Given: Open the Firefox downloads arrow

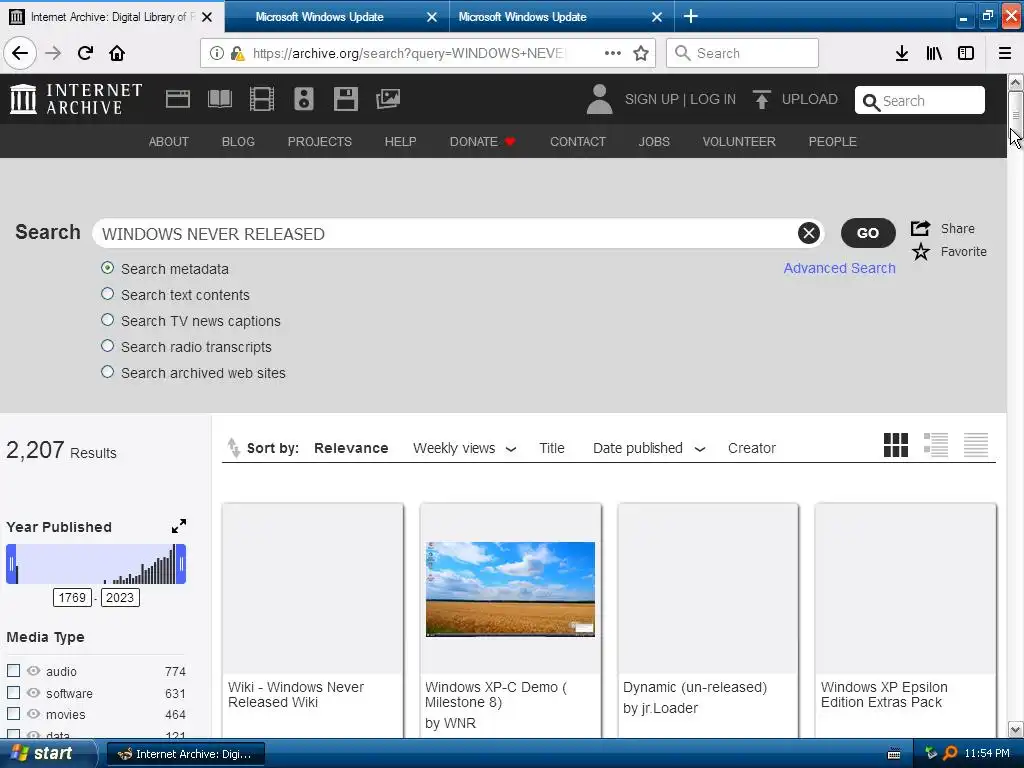Looking at the screenshot, I should point(902,53).
